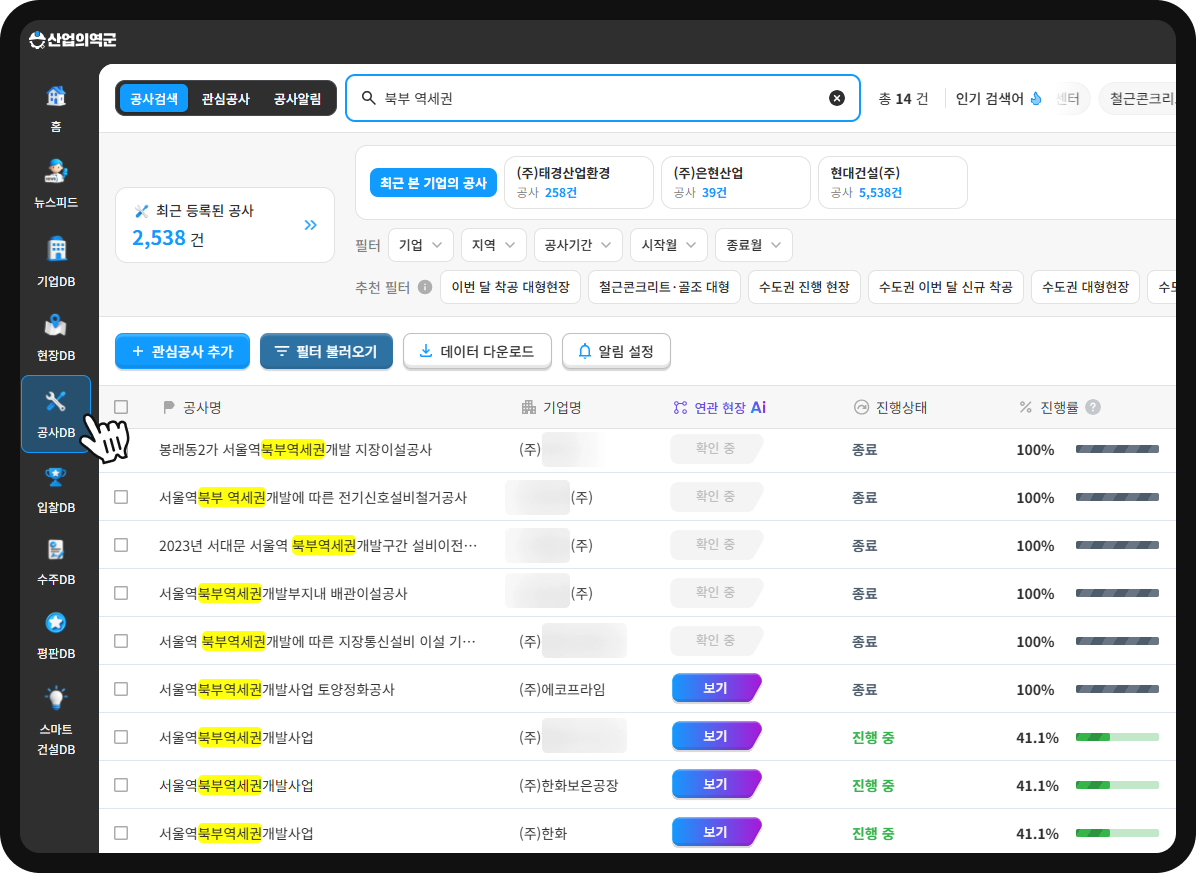Image resolution: width=1196 pixels, height=873 pixels.
Task: Click 보기 button for (주)한화 row
Action: 716,833
